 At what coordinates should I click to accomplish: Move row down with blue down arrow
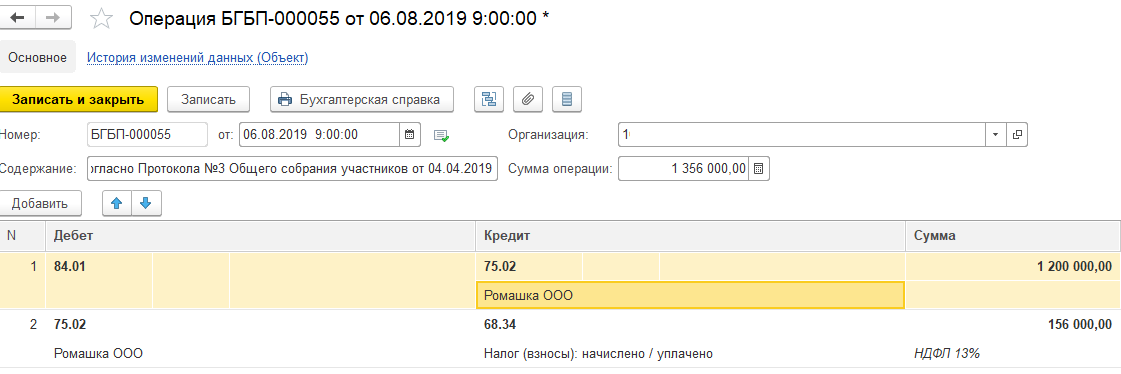point(147,203)
